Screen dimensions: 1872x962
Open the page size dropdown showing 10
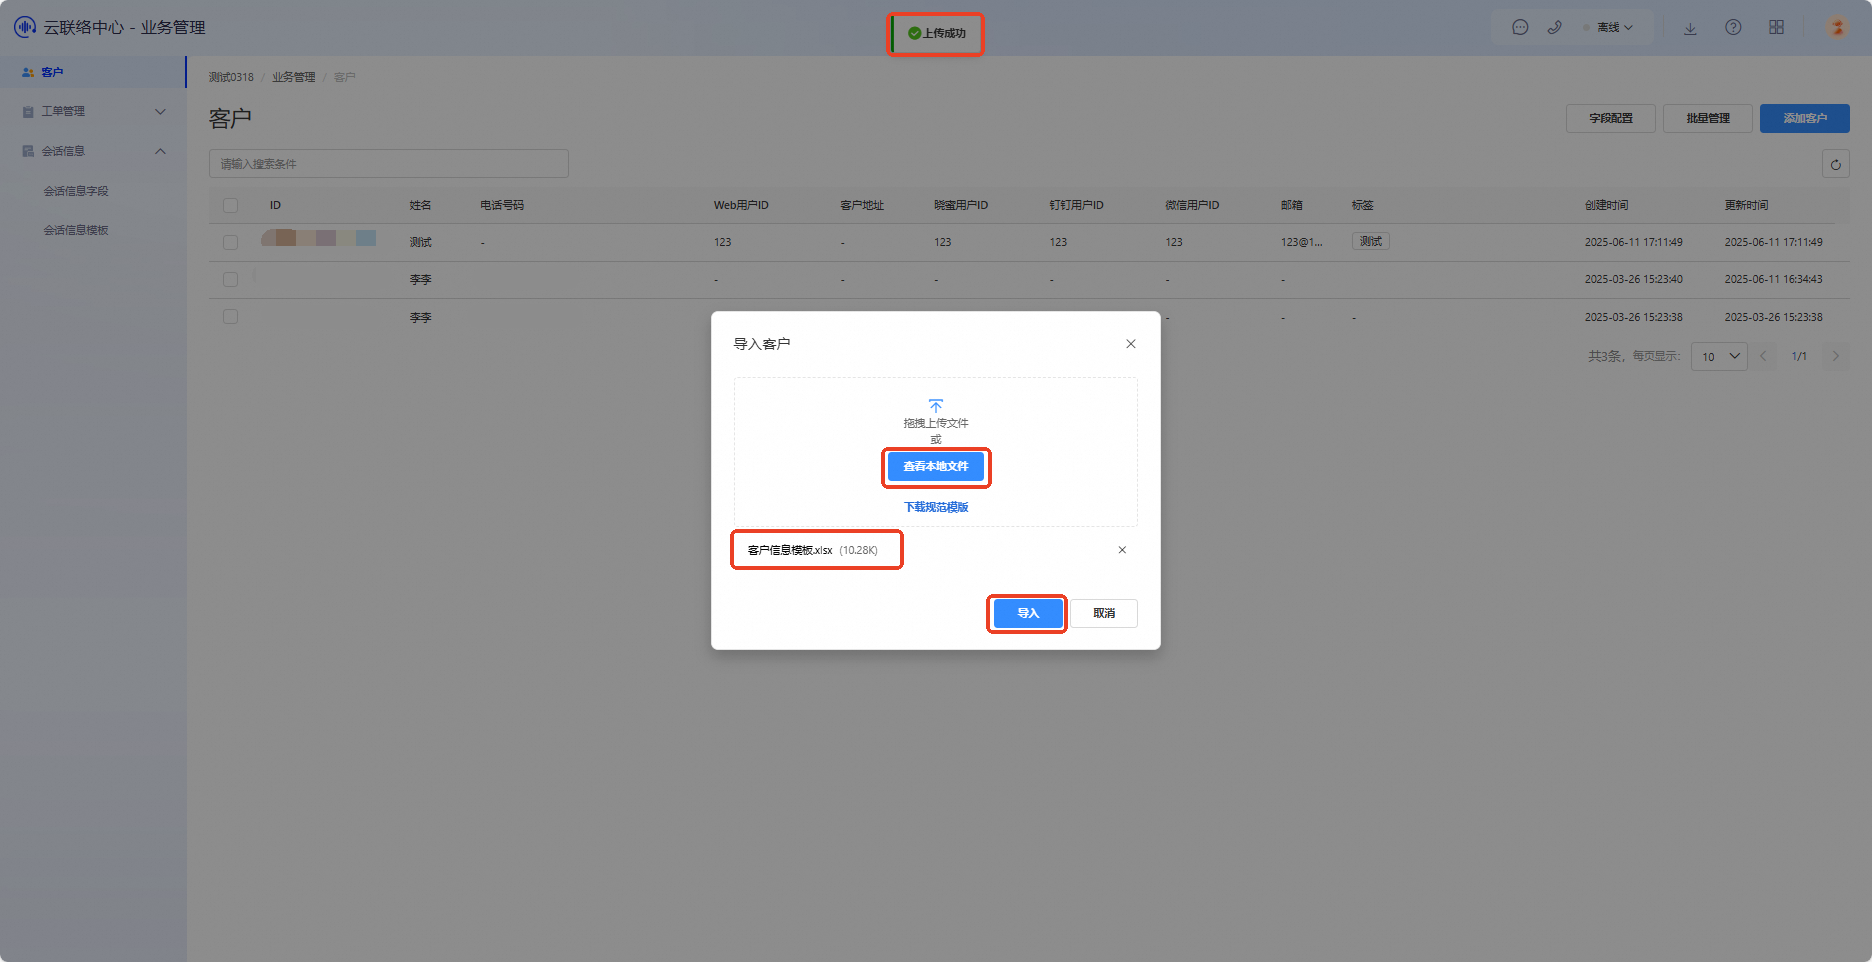point(1719,357)
